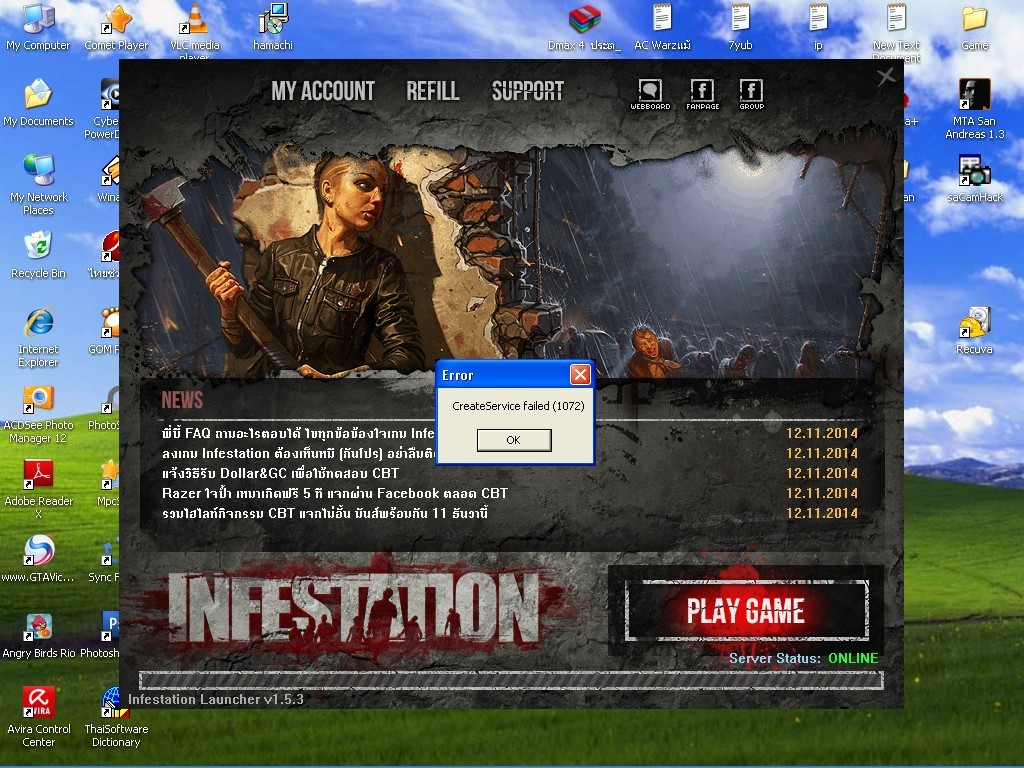Click the launcher download progress bar
The image size is (1024, 768).
pyautogui.click(x=510, y=680)
